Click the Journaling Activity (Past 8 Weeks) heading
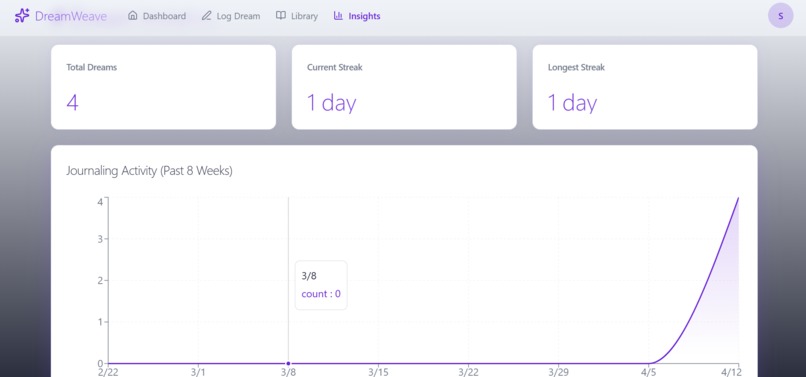Image resolution: width=806 pixels, height=377 pixels. [150, 171]
